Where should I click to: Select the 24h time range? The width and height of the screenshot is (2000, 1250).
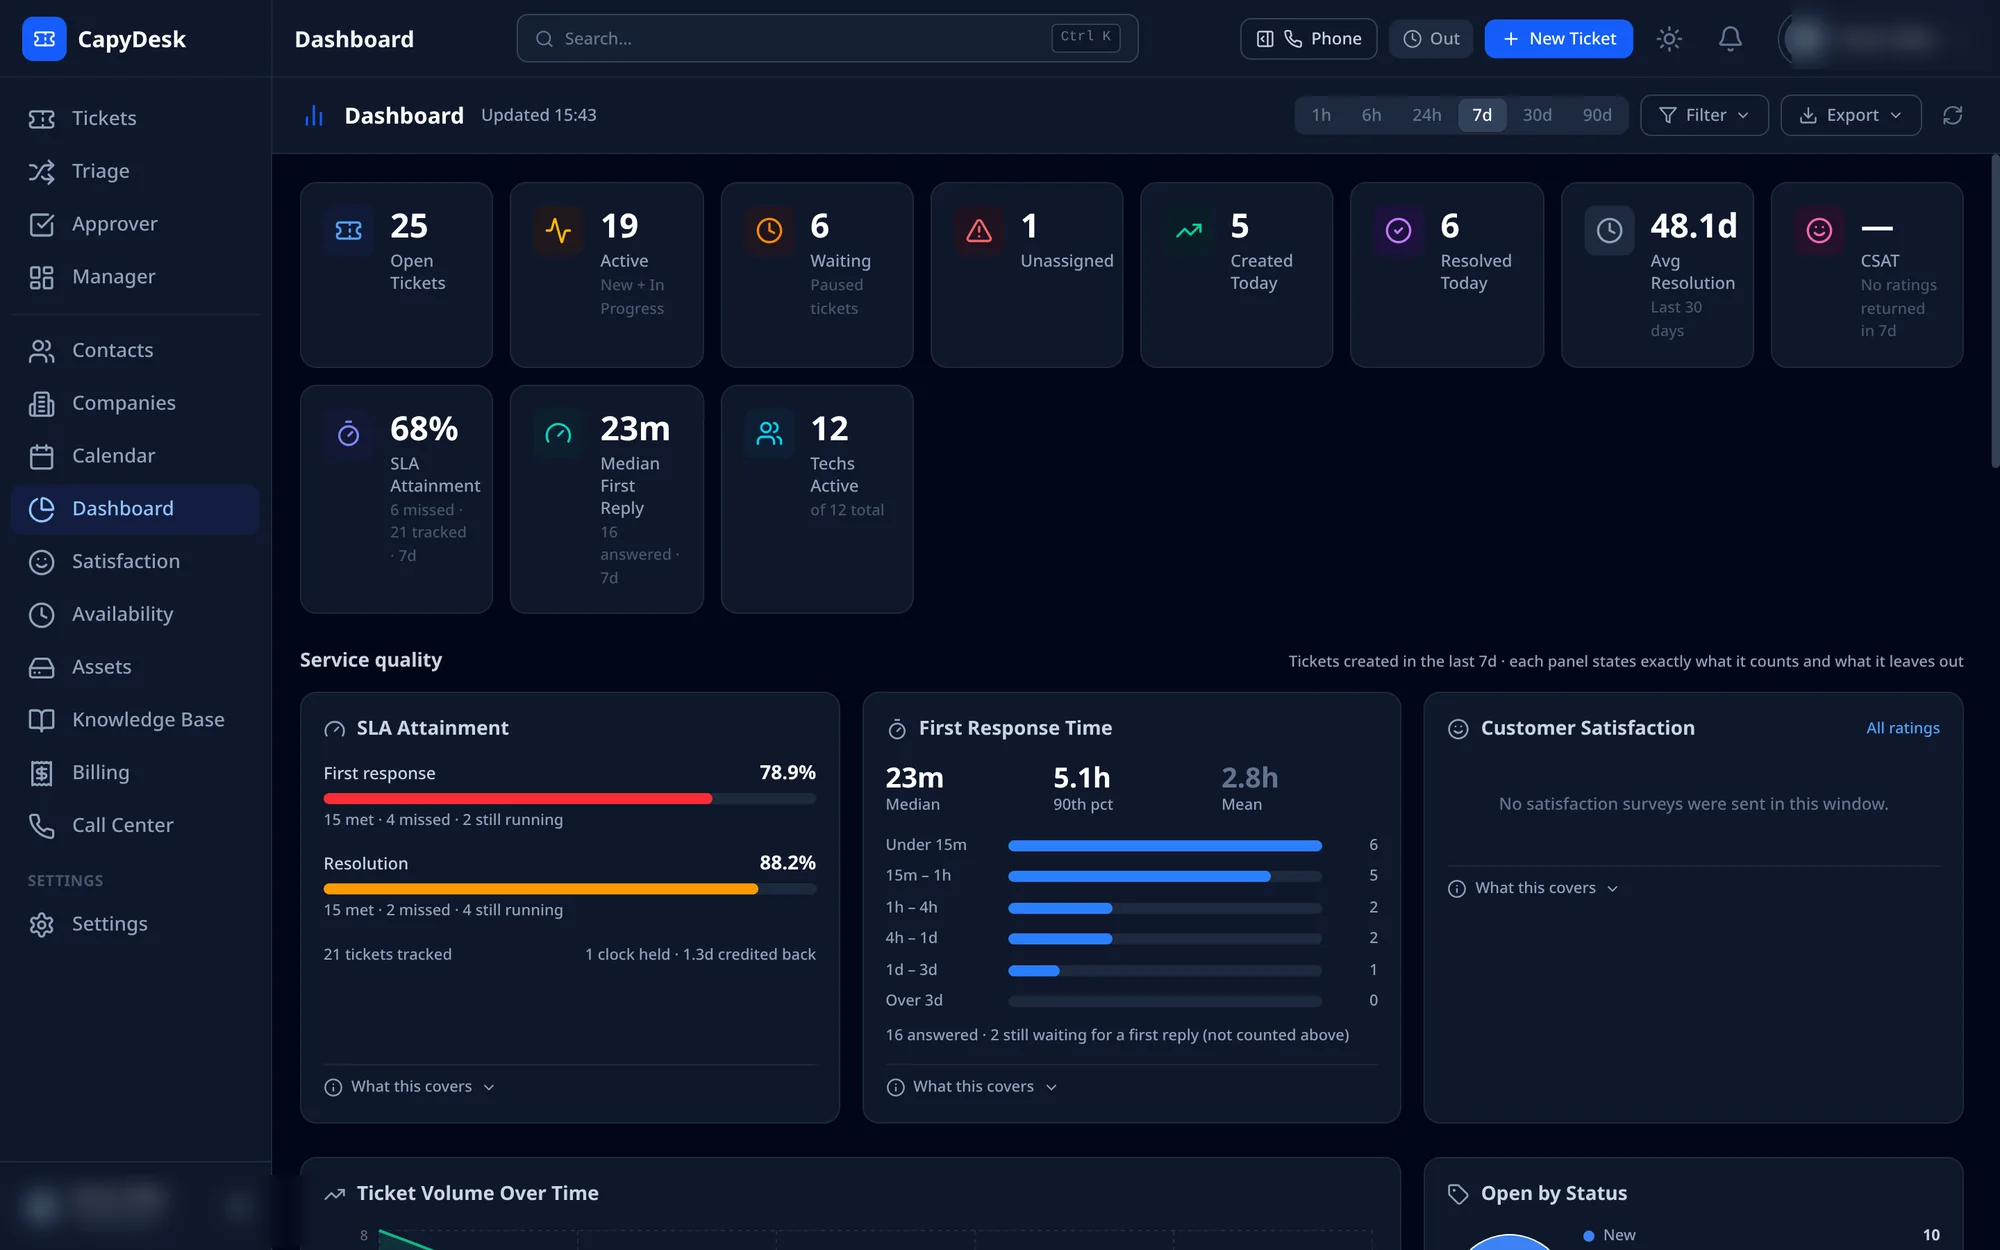tap(1427, 115)
